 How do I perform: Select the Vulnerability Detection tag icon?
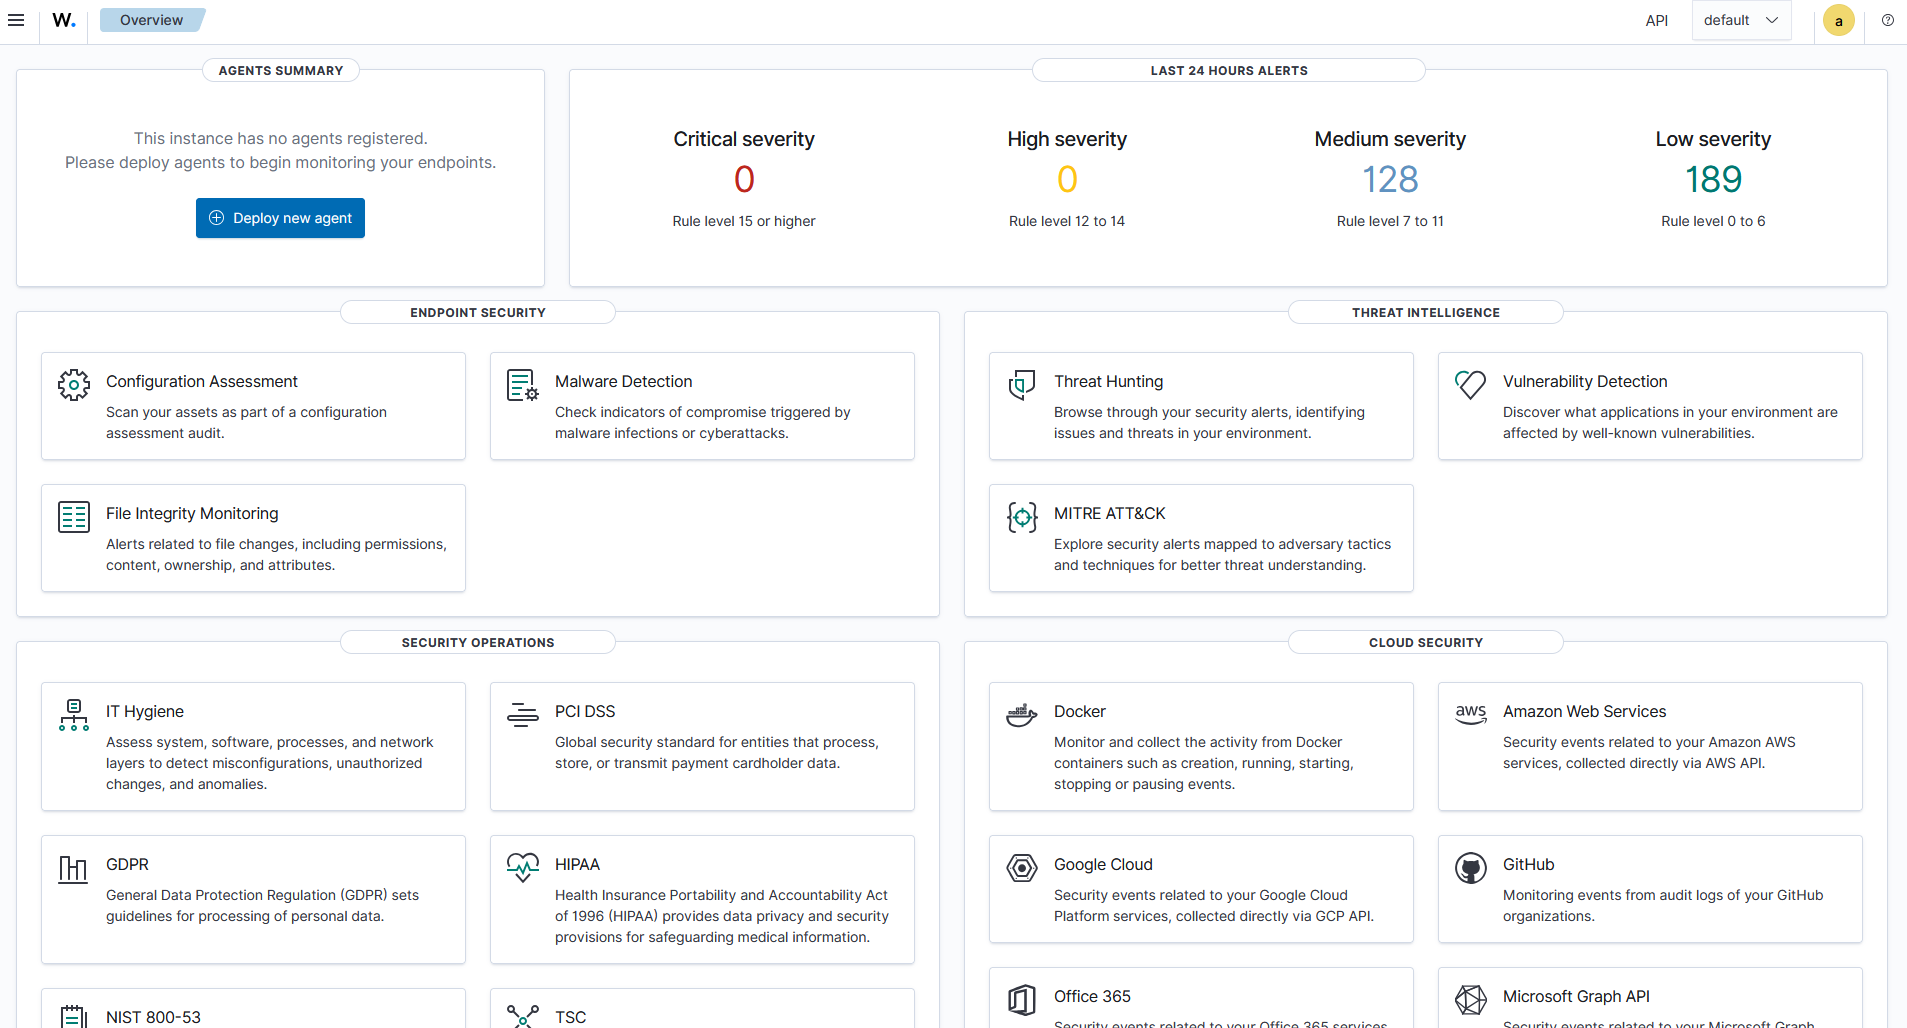click(x=1470, y=384)
